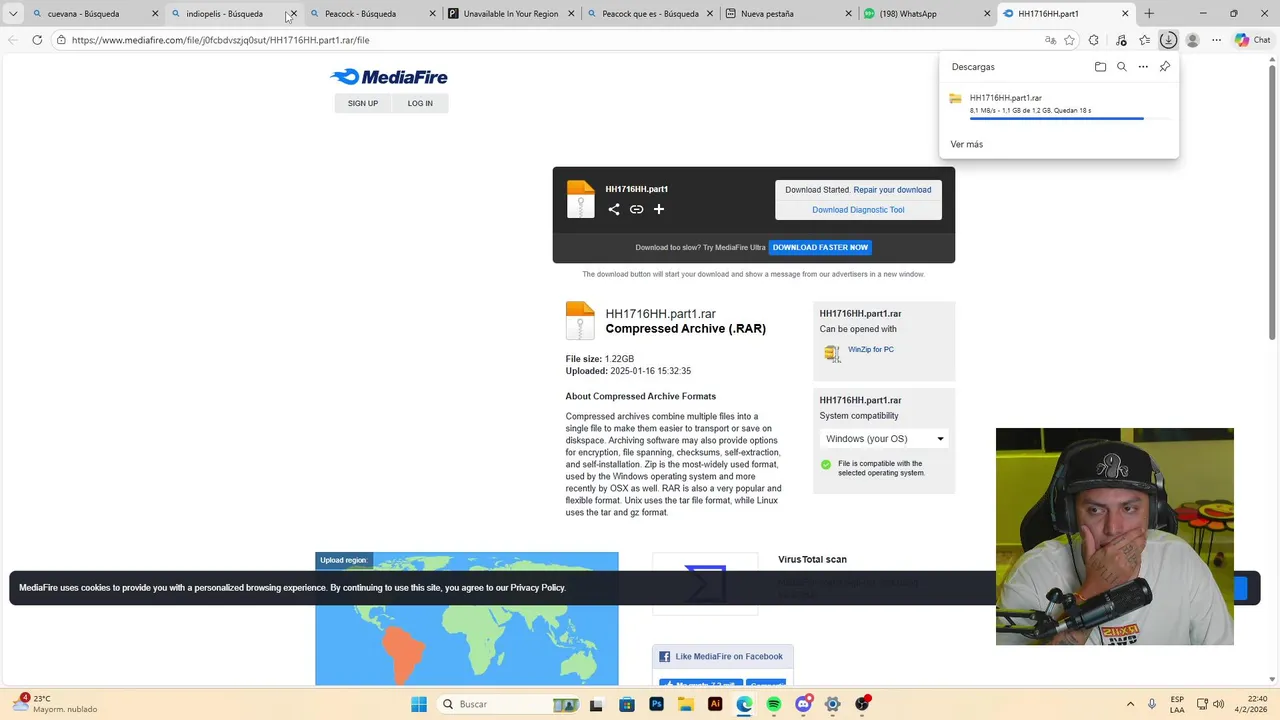Add this page to favorites star
Image resolution: width=1280 pixels, height=720 pixels.
1069,40
